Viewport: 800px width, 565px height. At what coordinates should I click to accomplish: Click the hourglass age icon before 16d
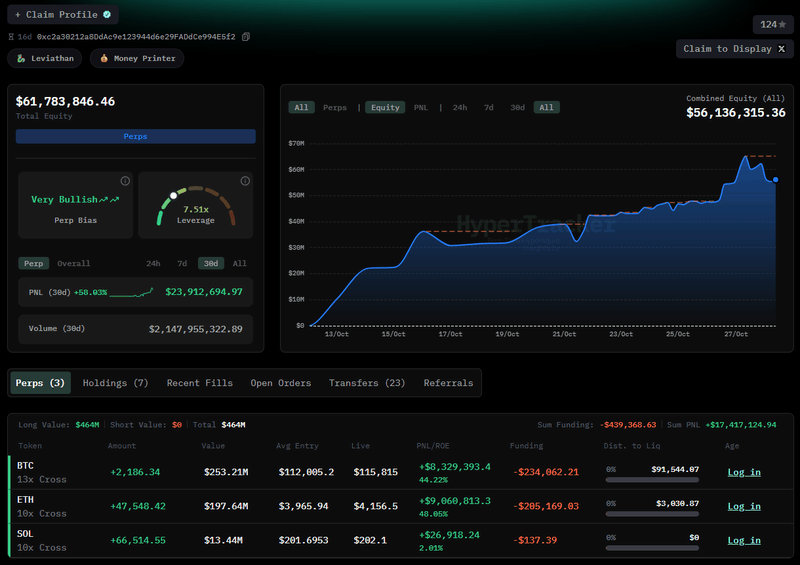tap(11, 37)
